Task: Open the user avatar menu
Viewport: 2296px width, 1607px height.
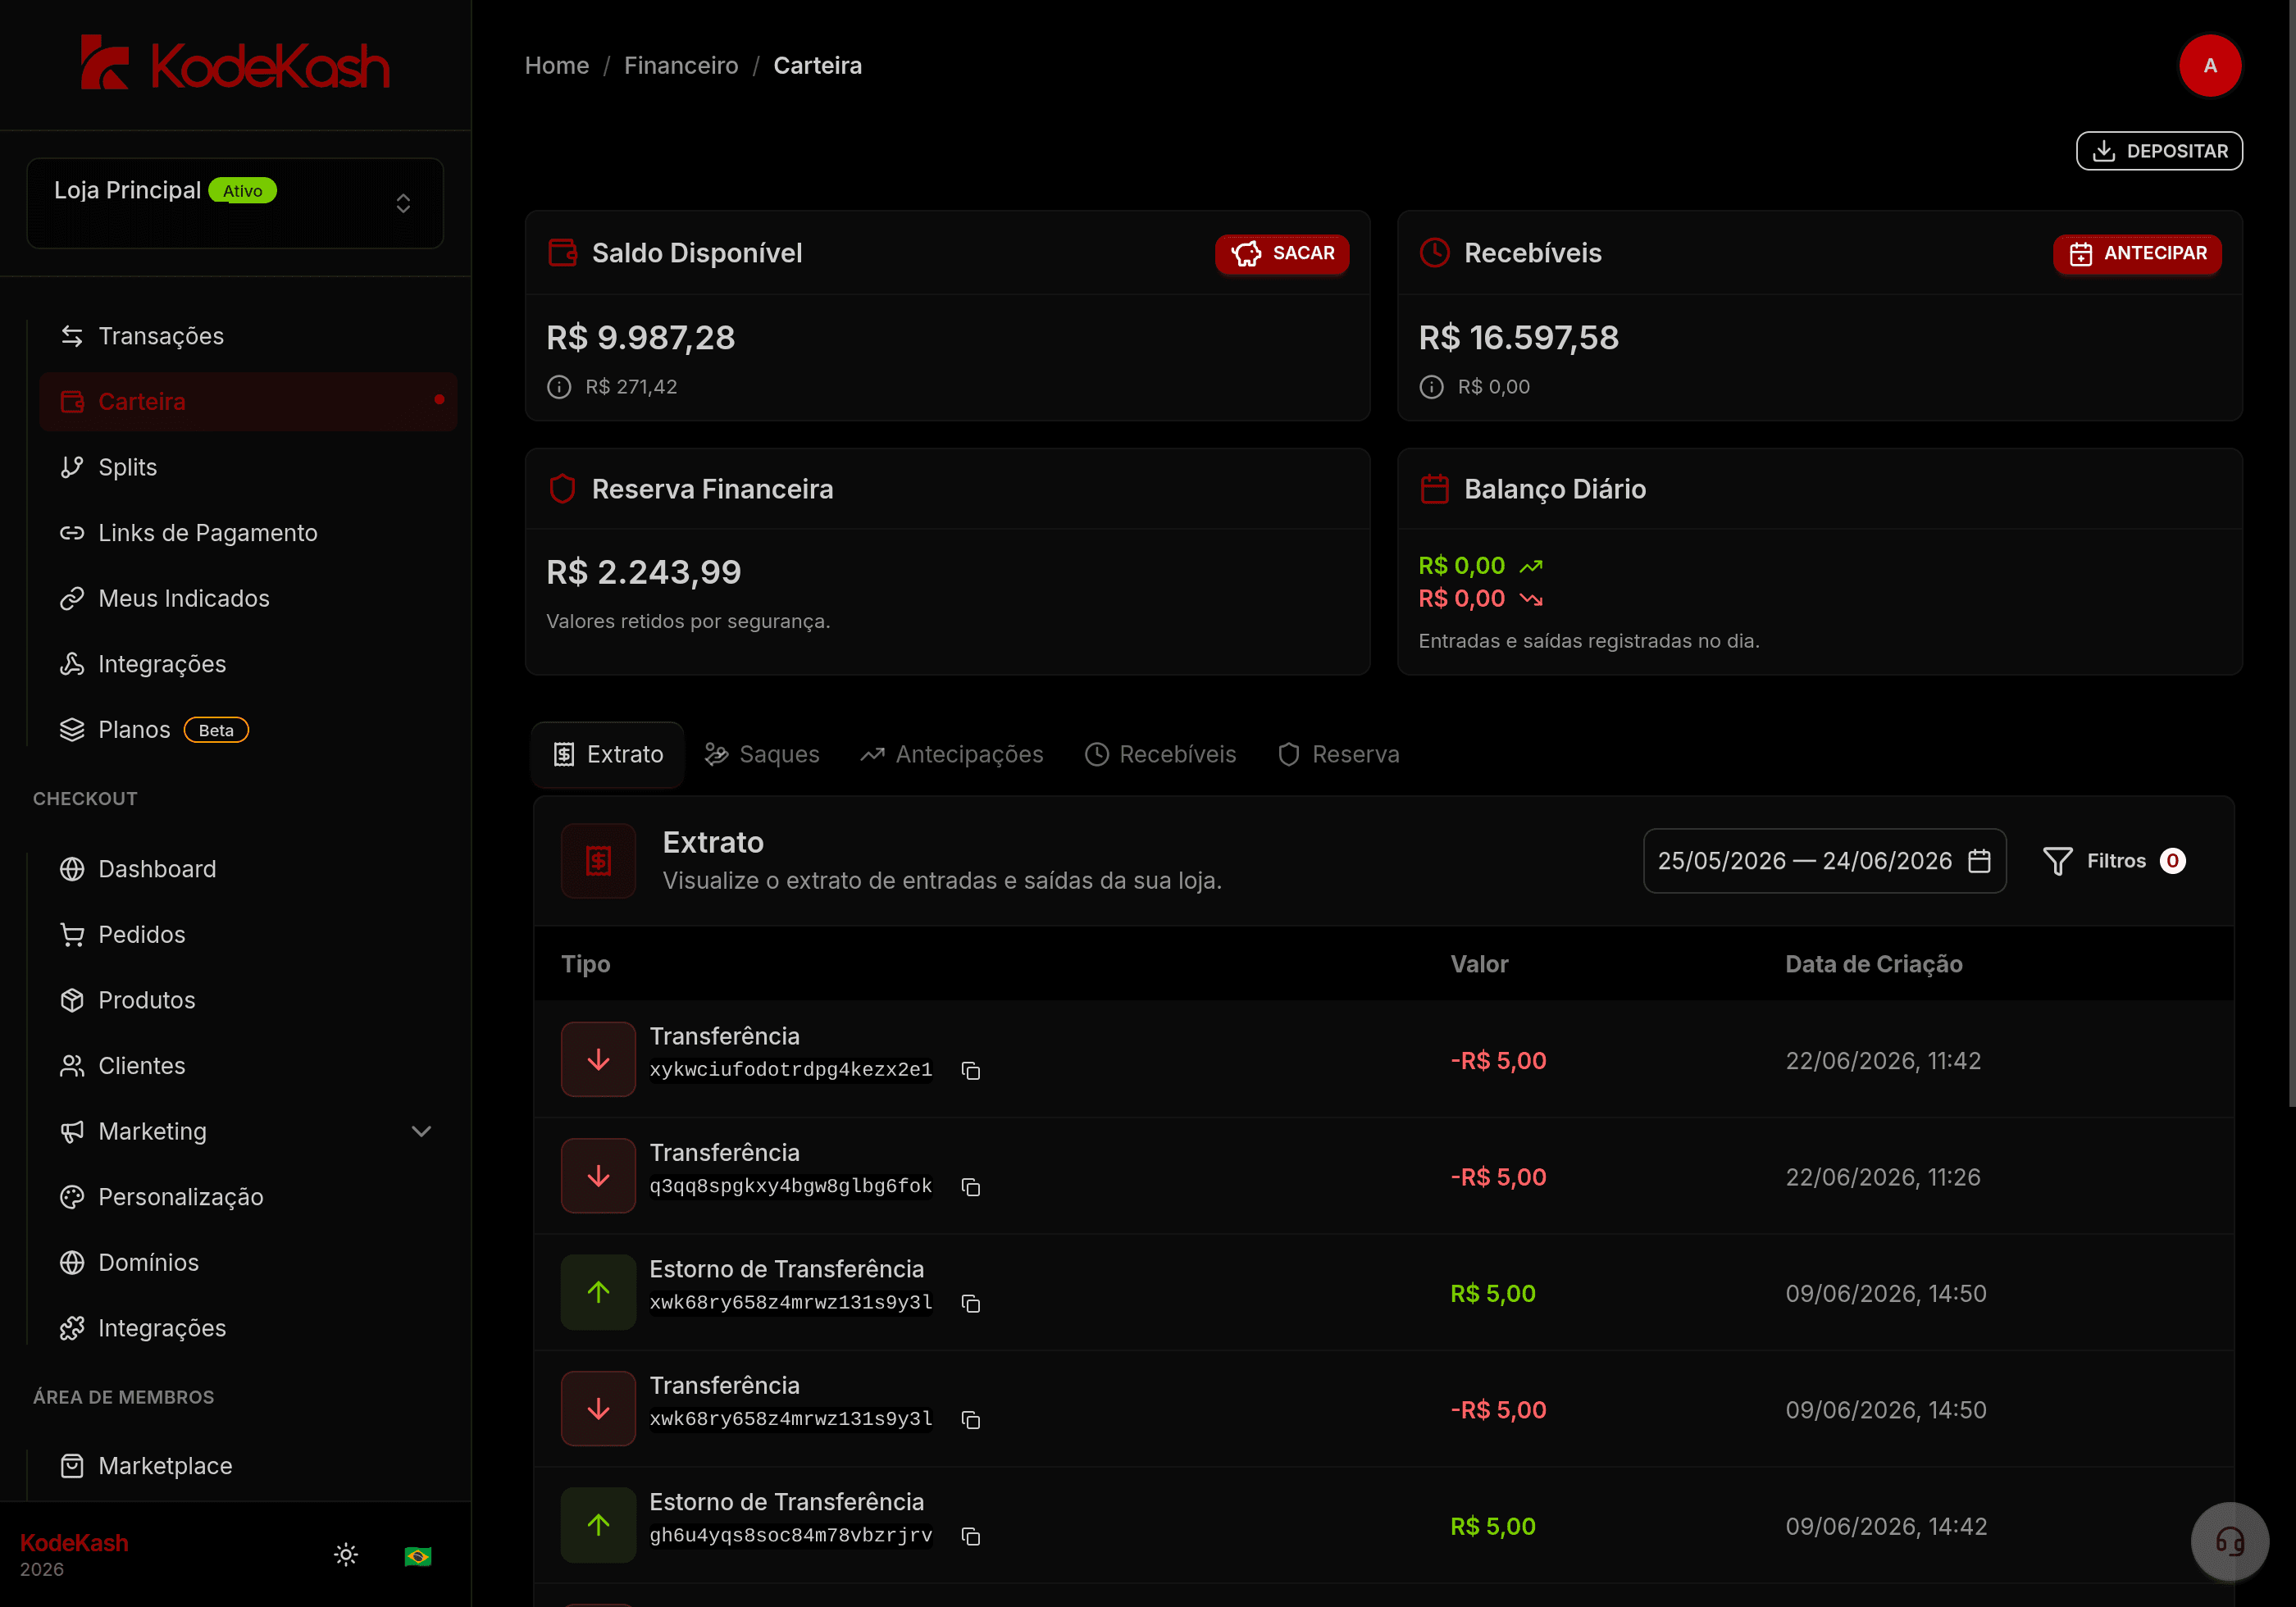Action: tap(2209, 65)
